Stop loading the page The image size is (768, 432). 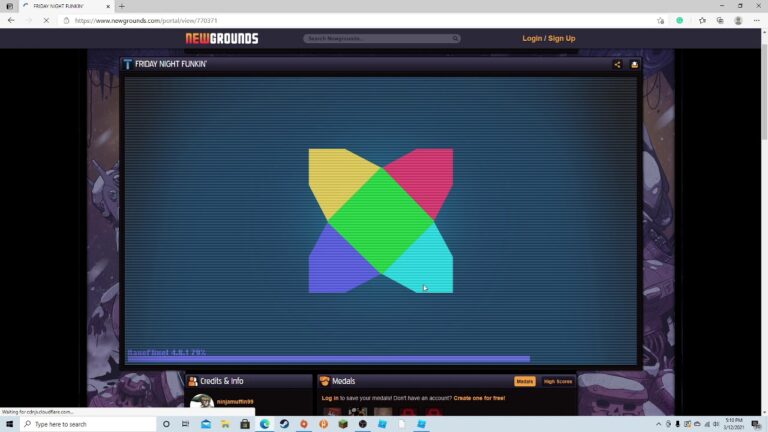coord(46,20)
